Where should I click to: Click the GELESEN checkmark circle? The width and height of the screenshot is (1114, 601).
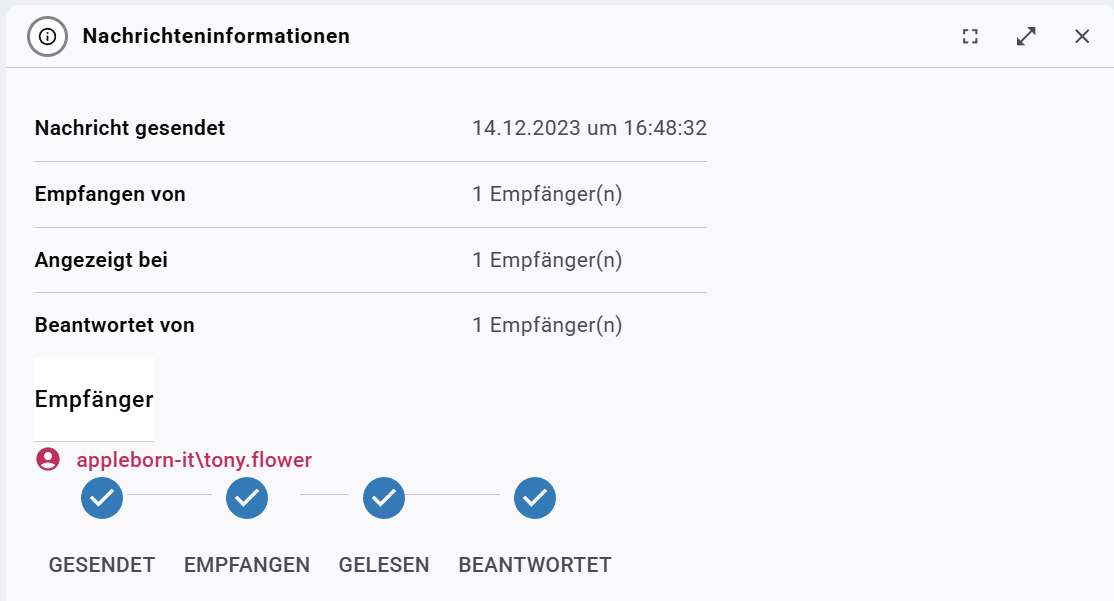click(x=384, y=498)
